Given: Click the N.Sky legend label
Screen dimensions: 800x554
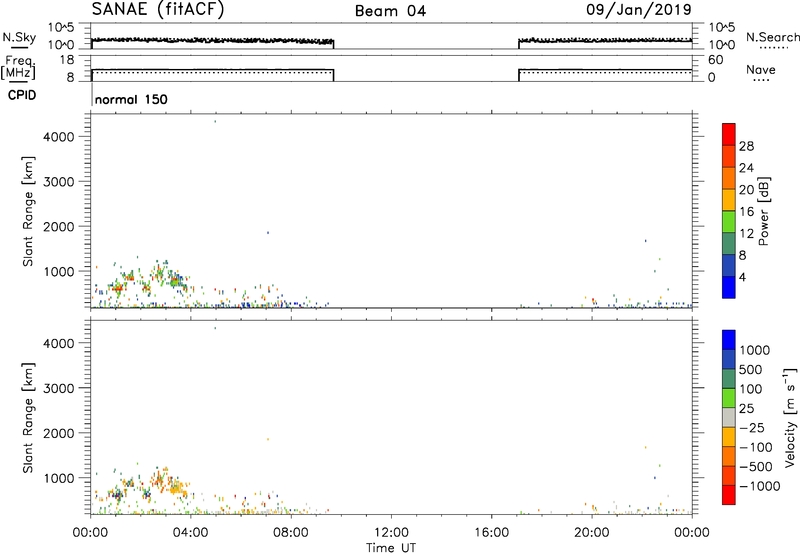Looking at the screenshot, I should (19, 37).
